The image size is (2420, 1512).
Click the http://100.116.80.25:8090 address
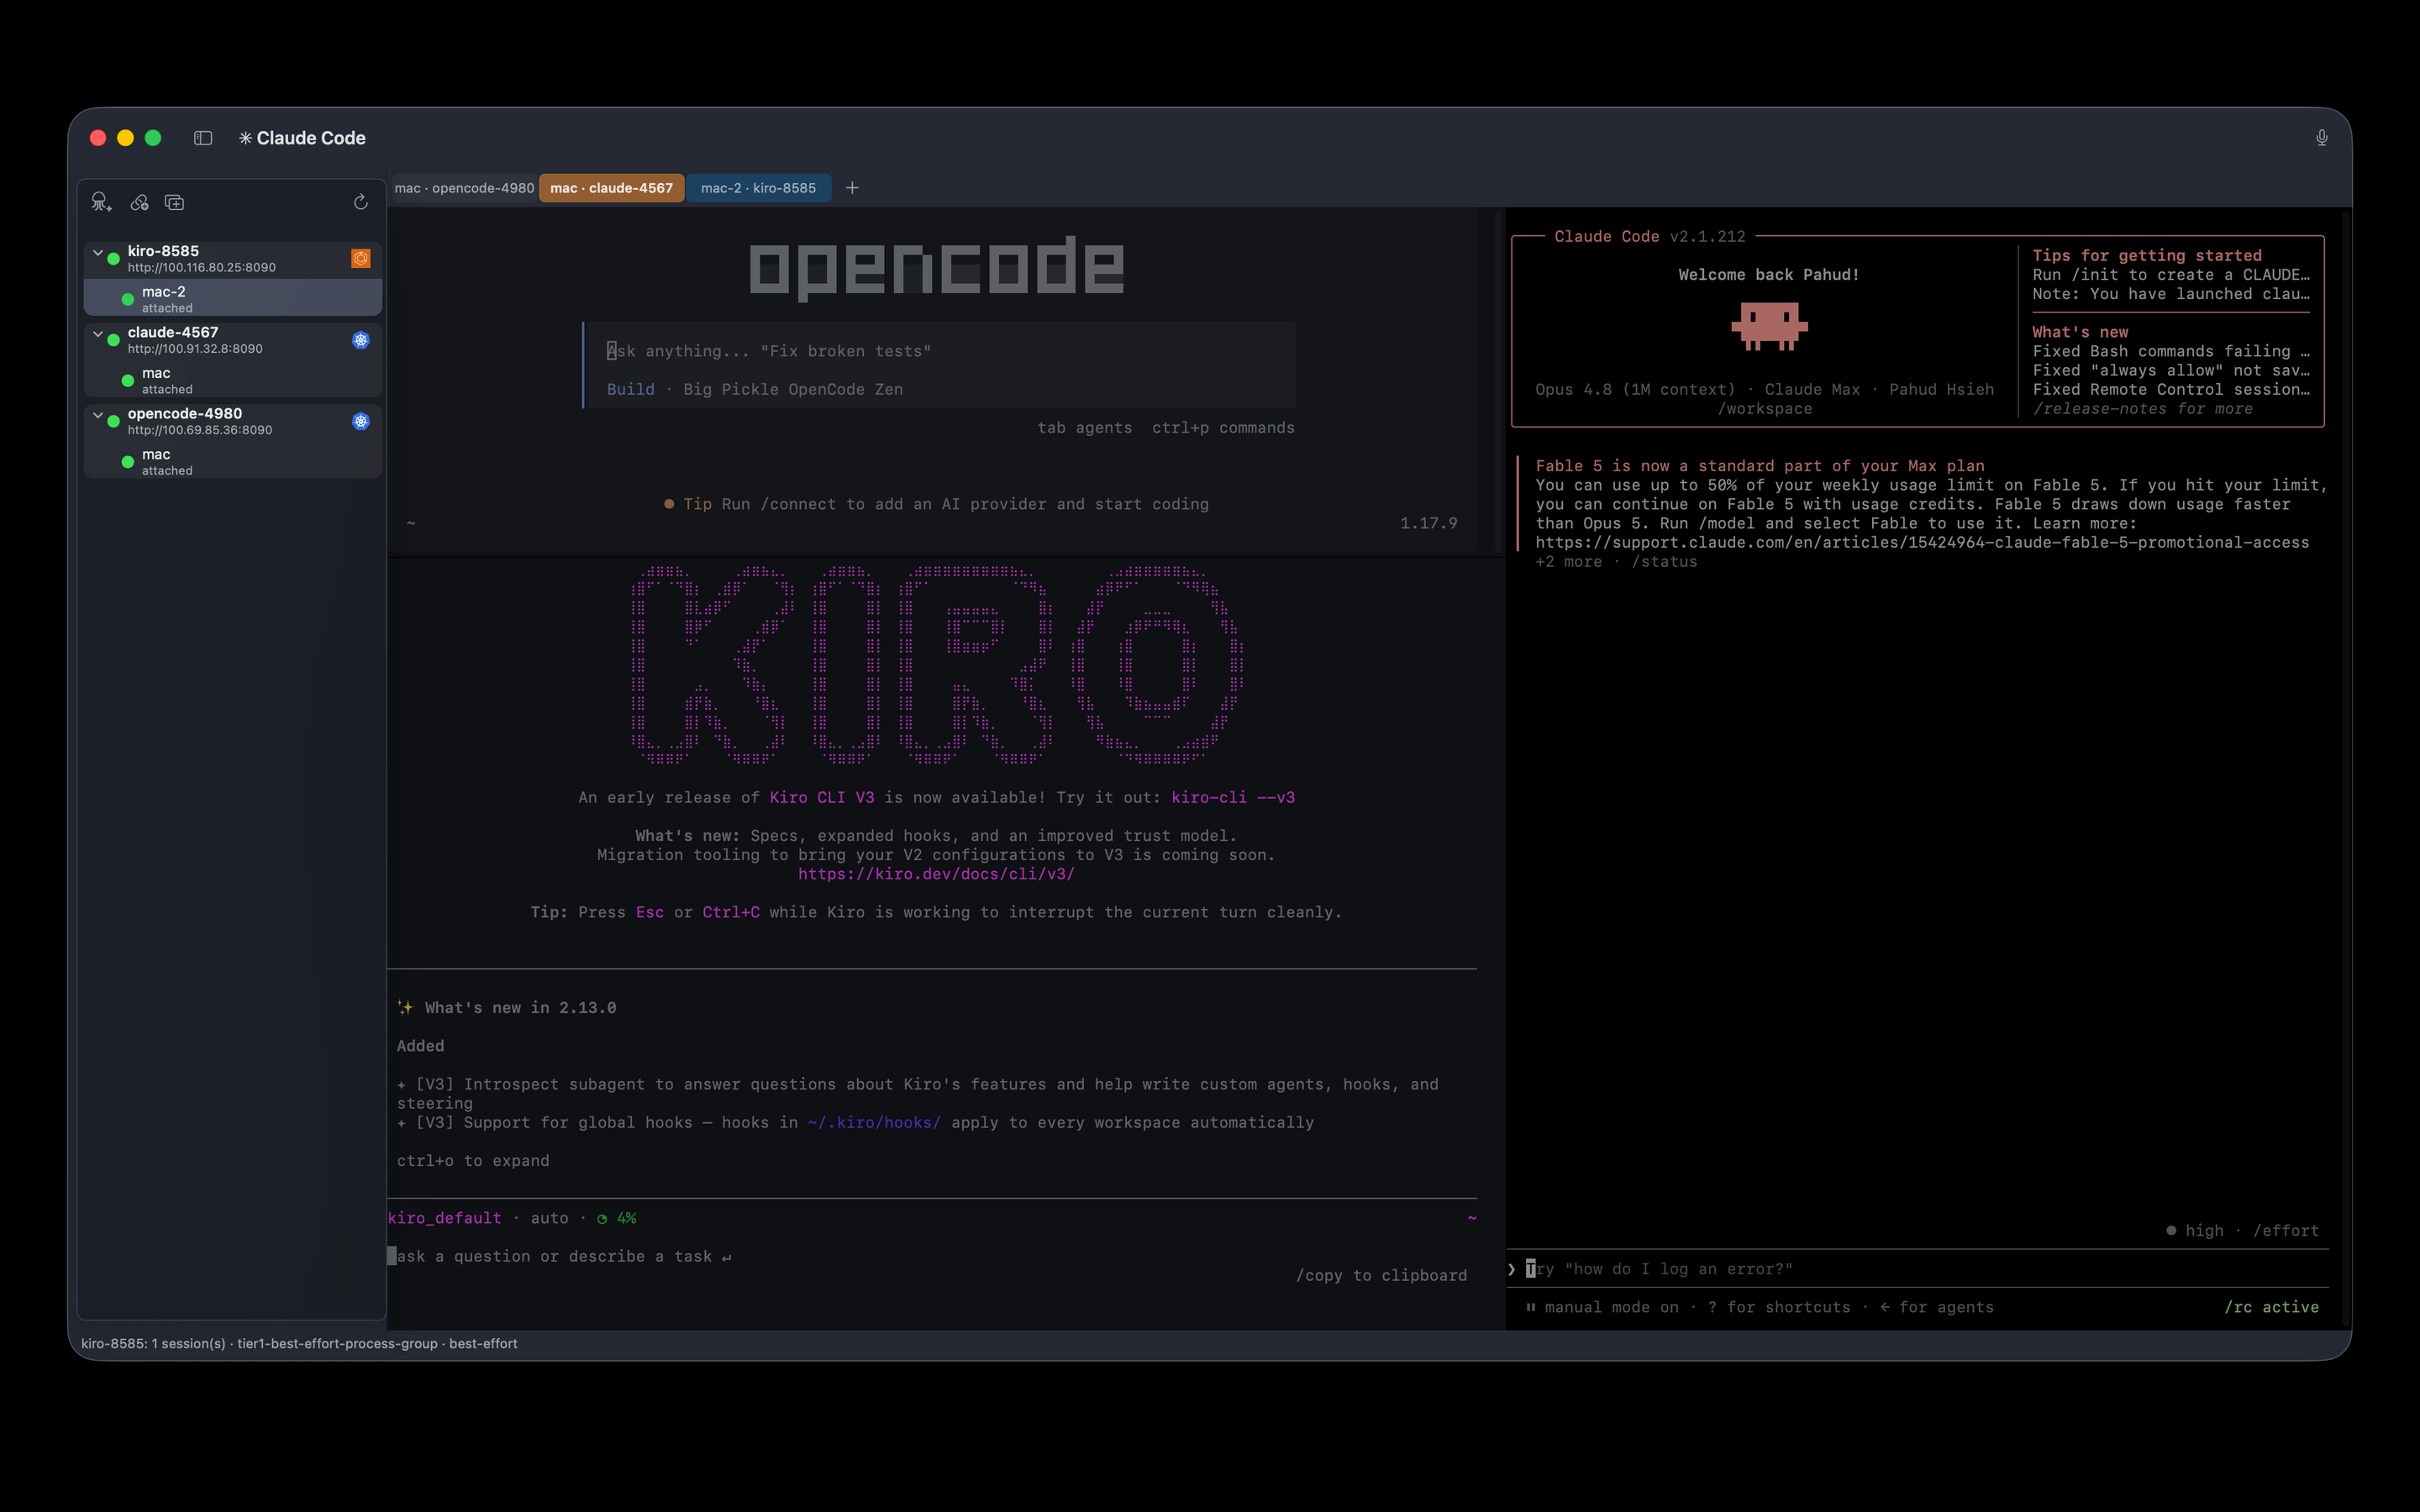tap(201, 268)
